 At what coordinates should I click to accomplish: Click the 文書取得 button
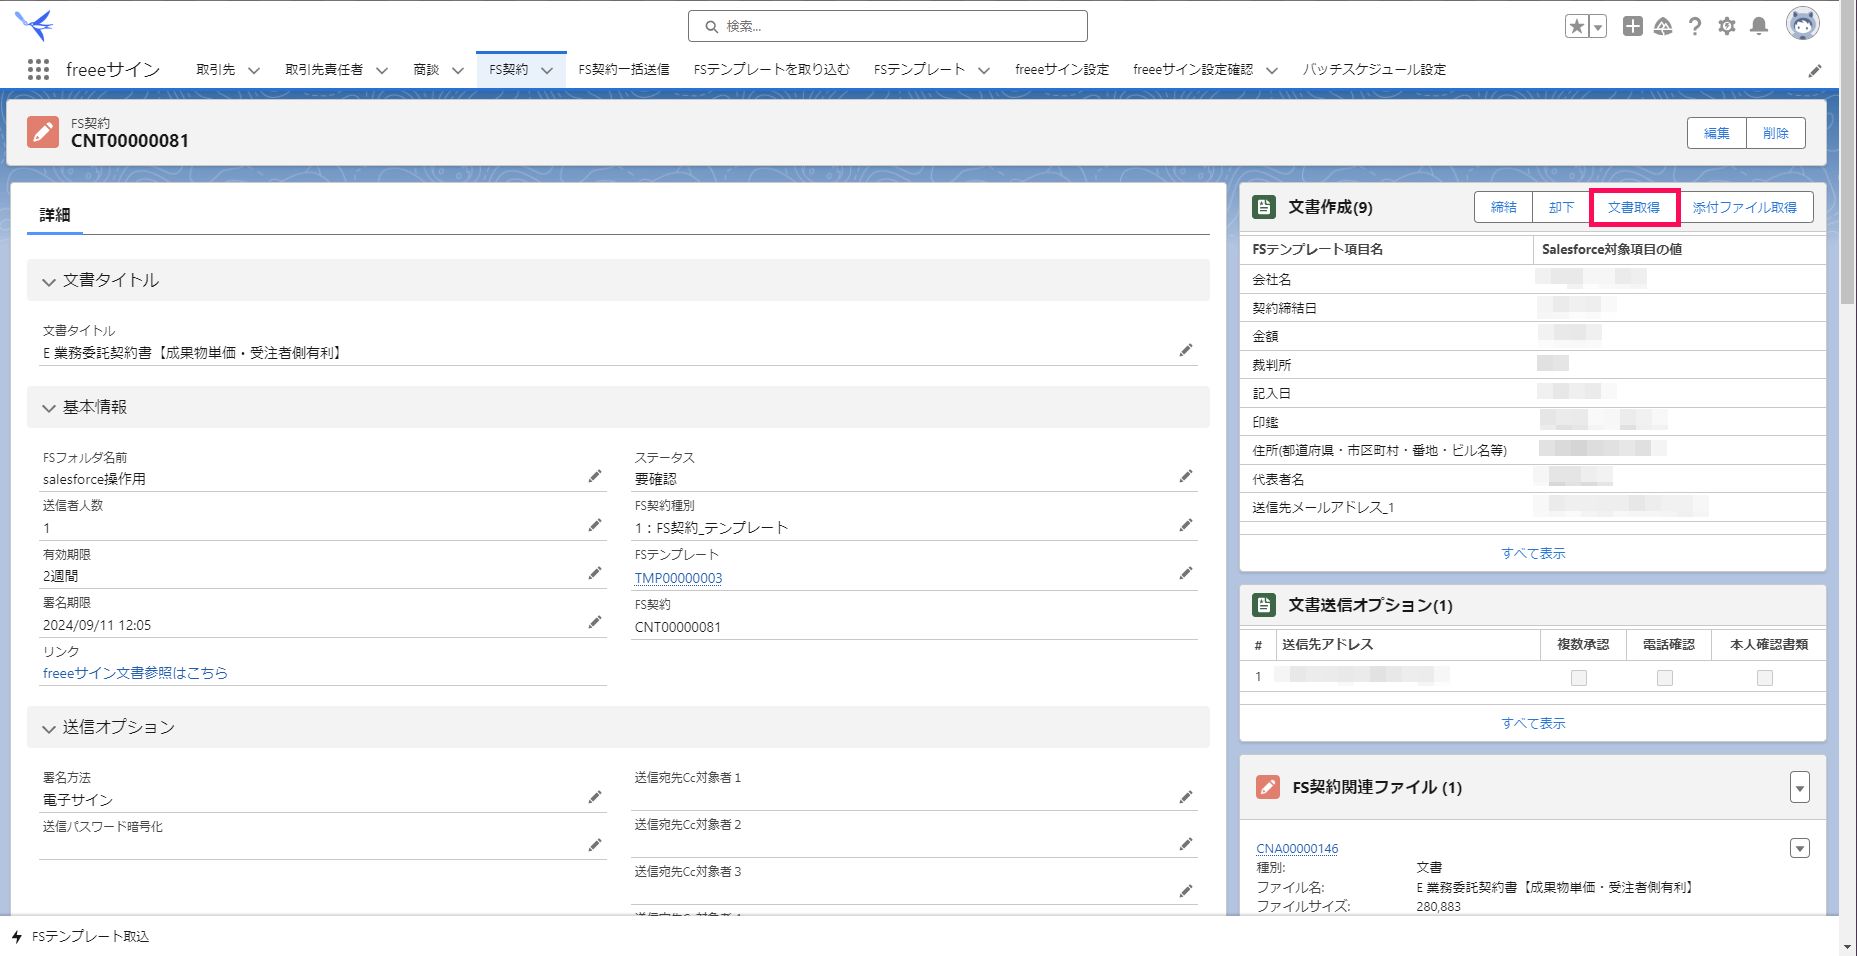(1634, 207)
